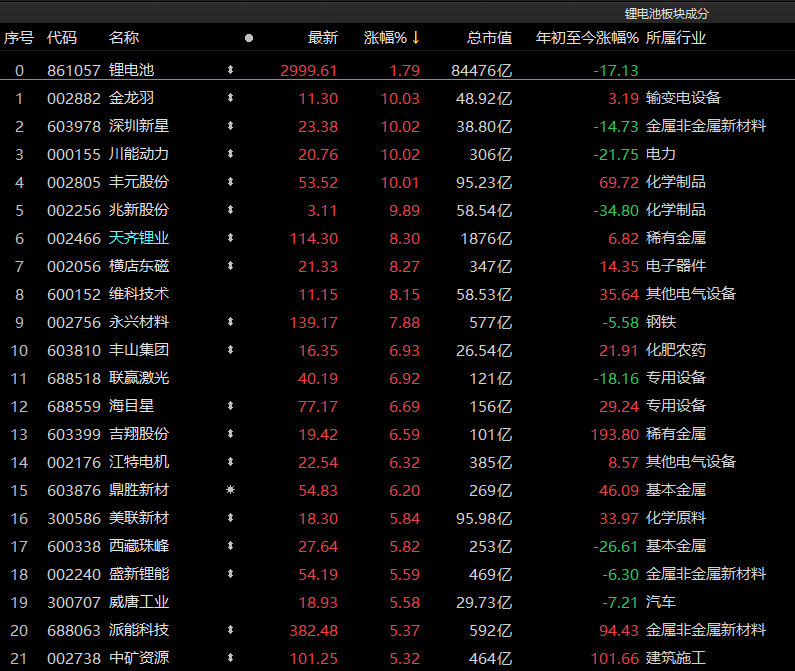Click the marker icon in 锂电池 index row

tap(231, 70)
